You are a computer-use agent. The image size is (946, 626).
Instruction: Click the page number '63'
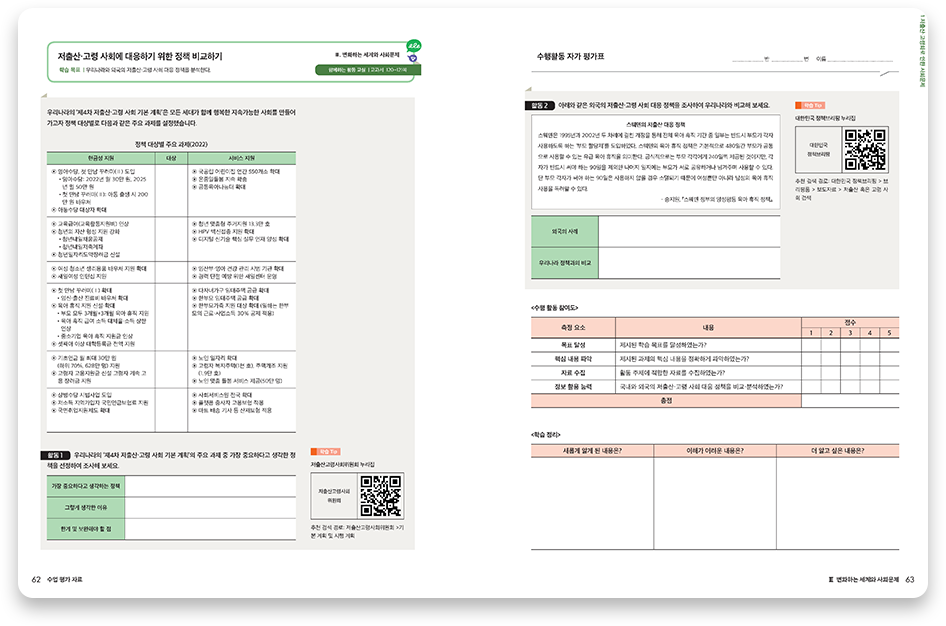click(910, 580)
